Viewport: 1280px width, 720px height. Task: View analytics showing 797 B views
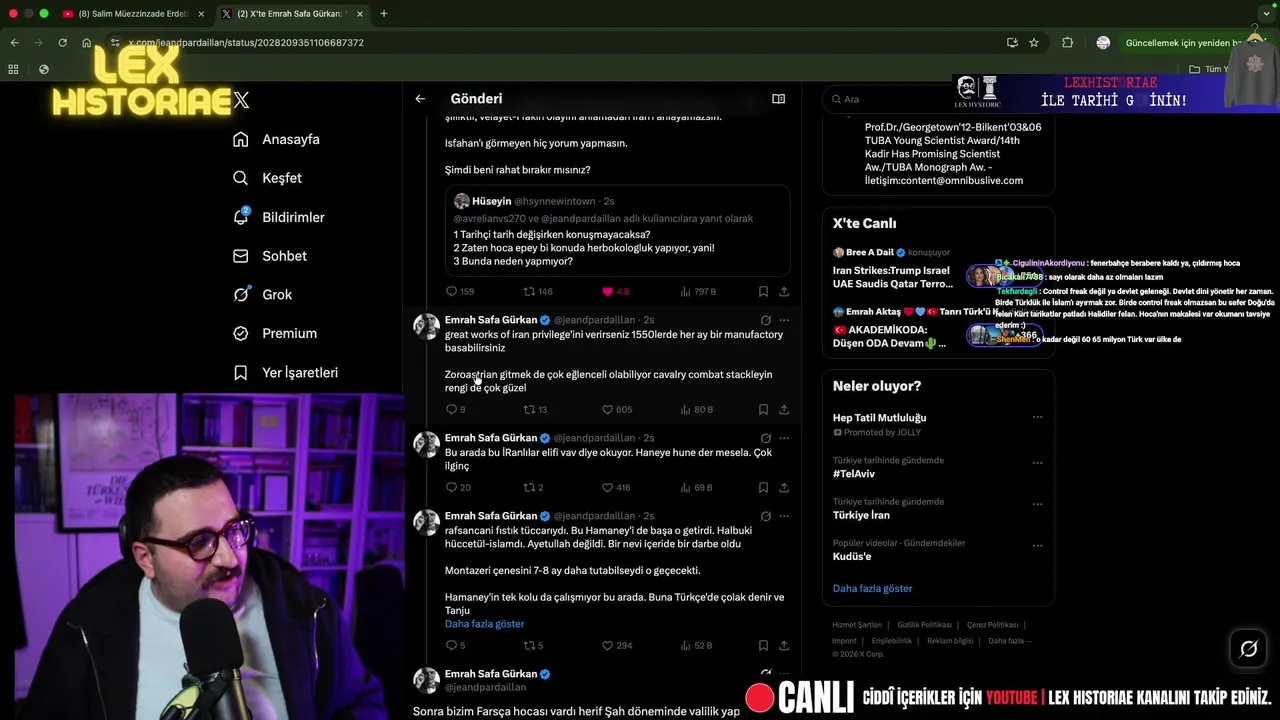point(698,291)
